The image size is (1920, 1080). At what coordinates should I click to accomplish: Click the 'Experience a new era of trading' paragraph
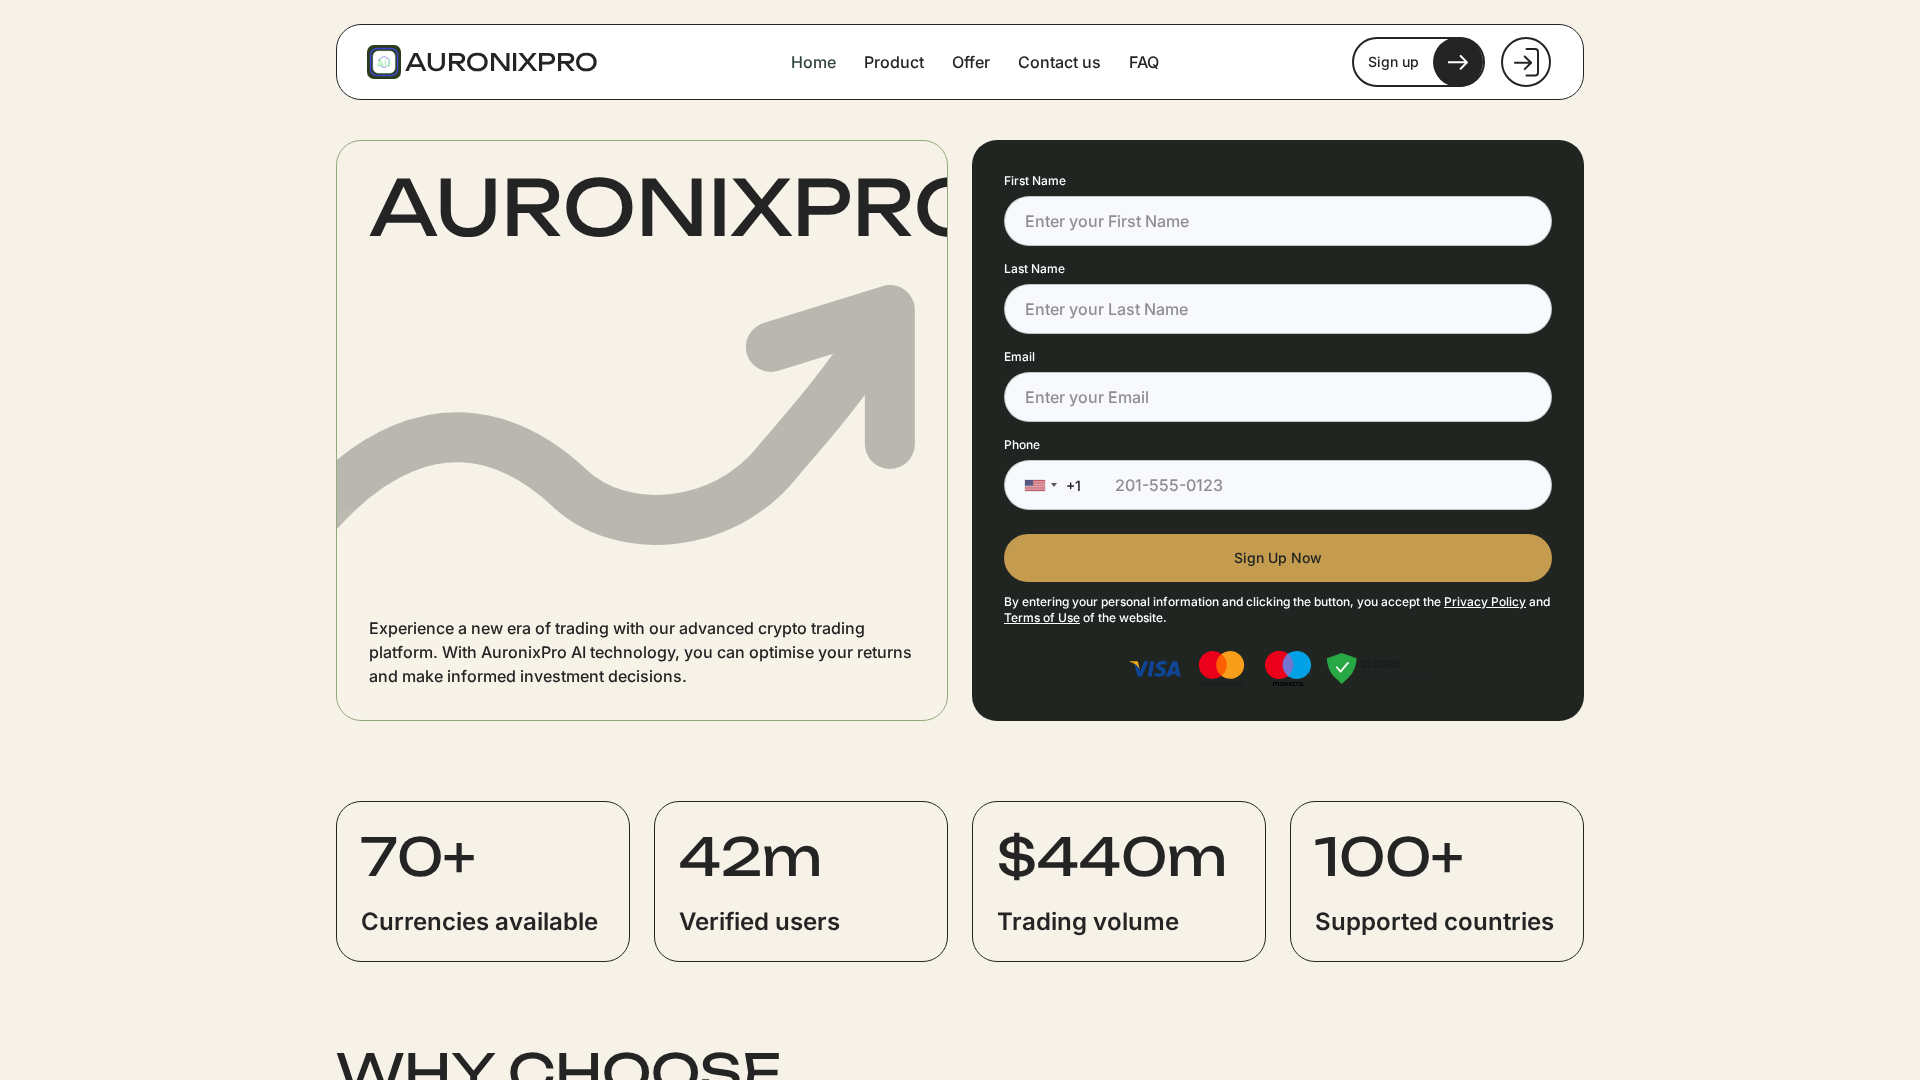[640, 652]
